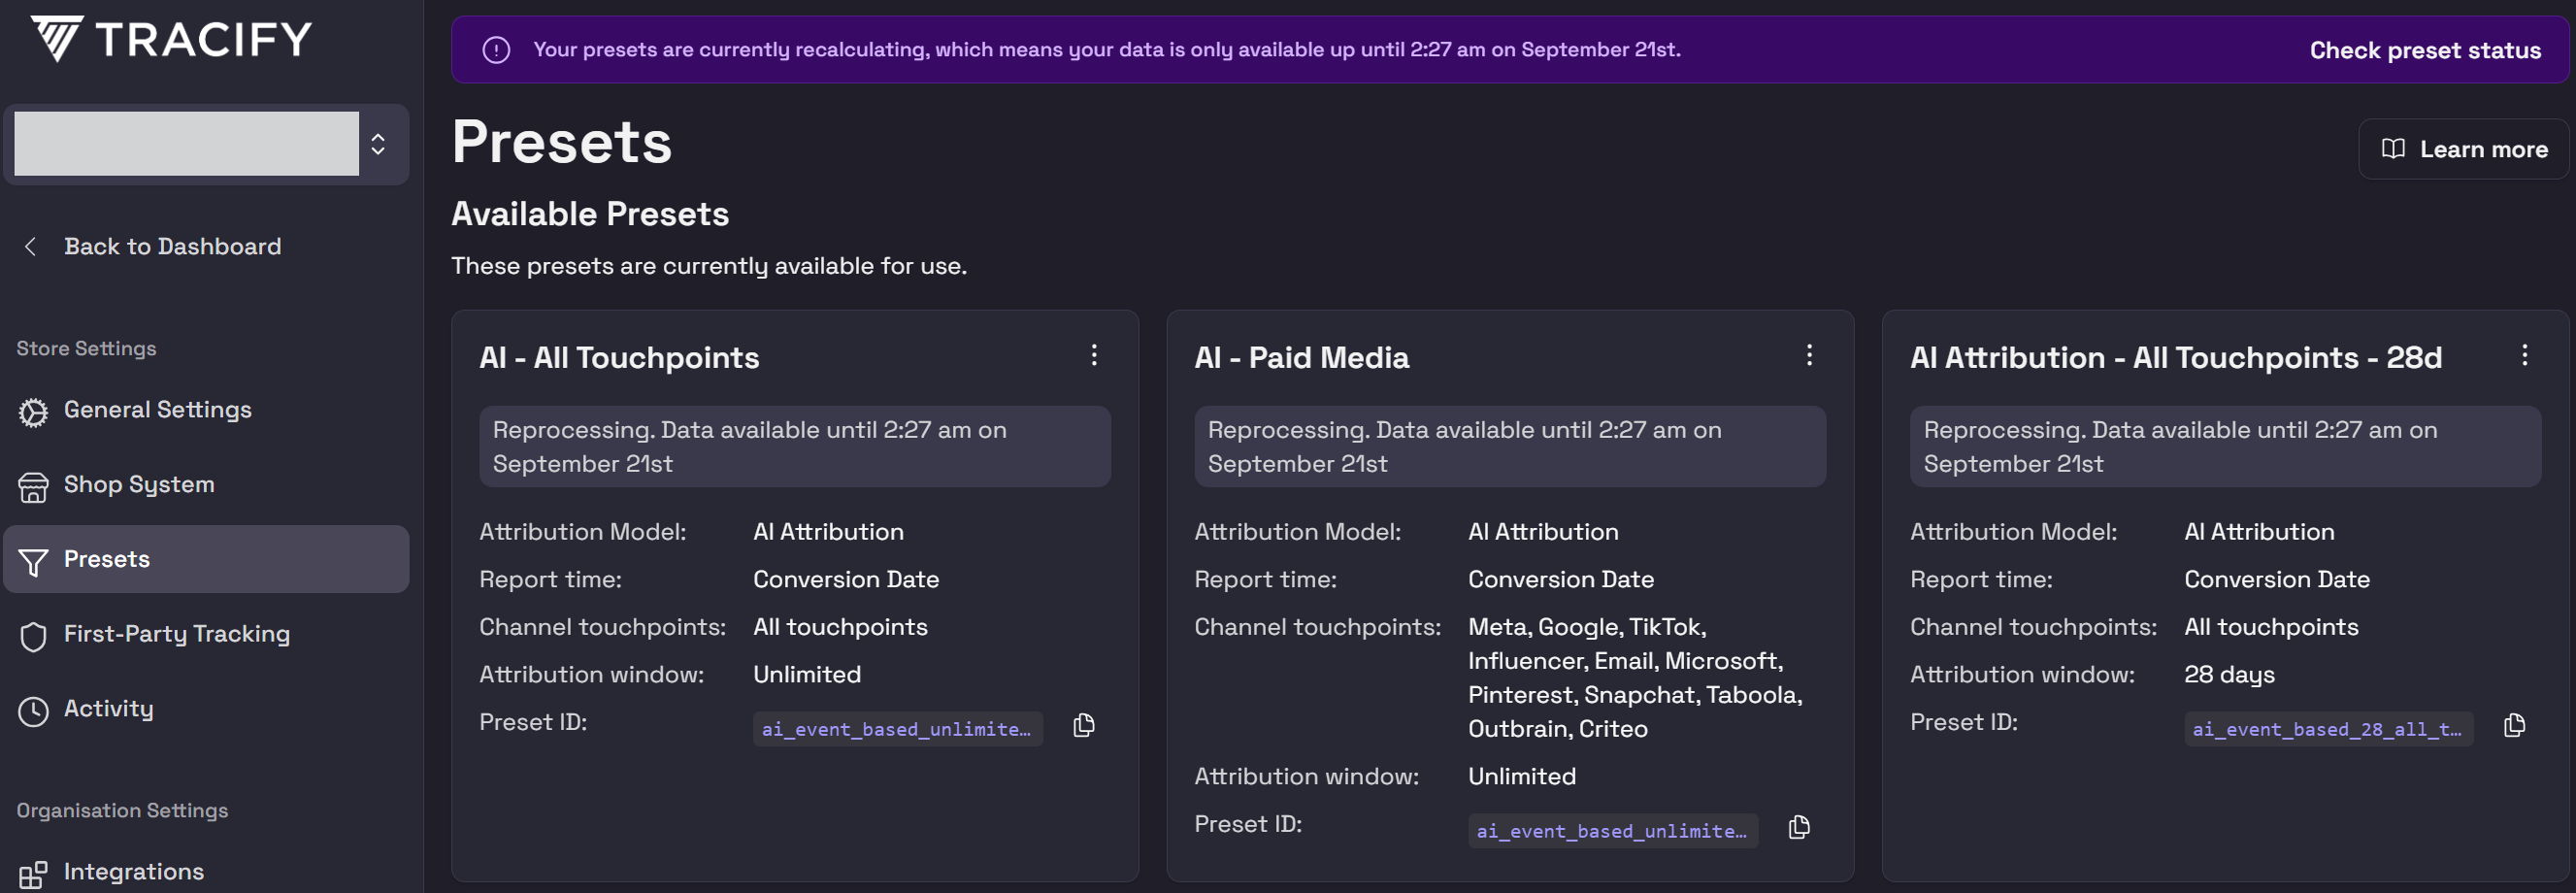Screen dimensions: 2576x893
Task: Click the General Settings gear icon
Action: (33, 412)
